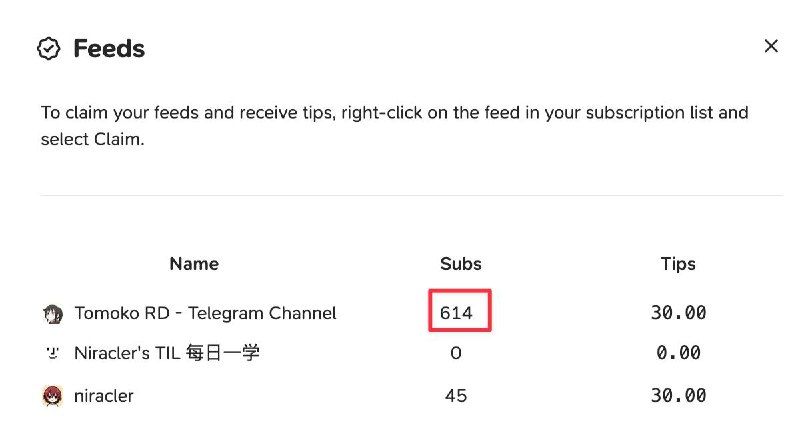Click the Name column header
Viewport: 800px width, 437px height.
click(194, 264)
